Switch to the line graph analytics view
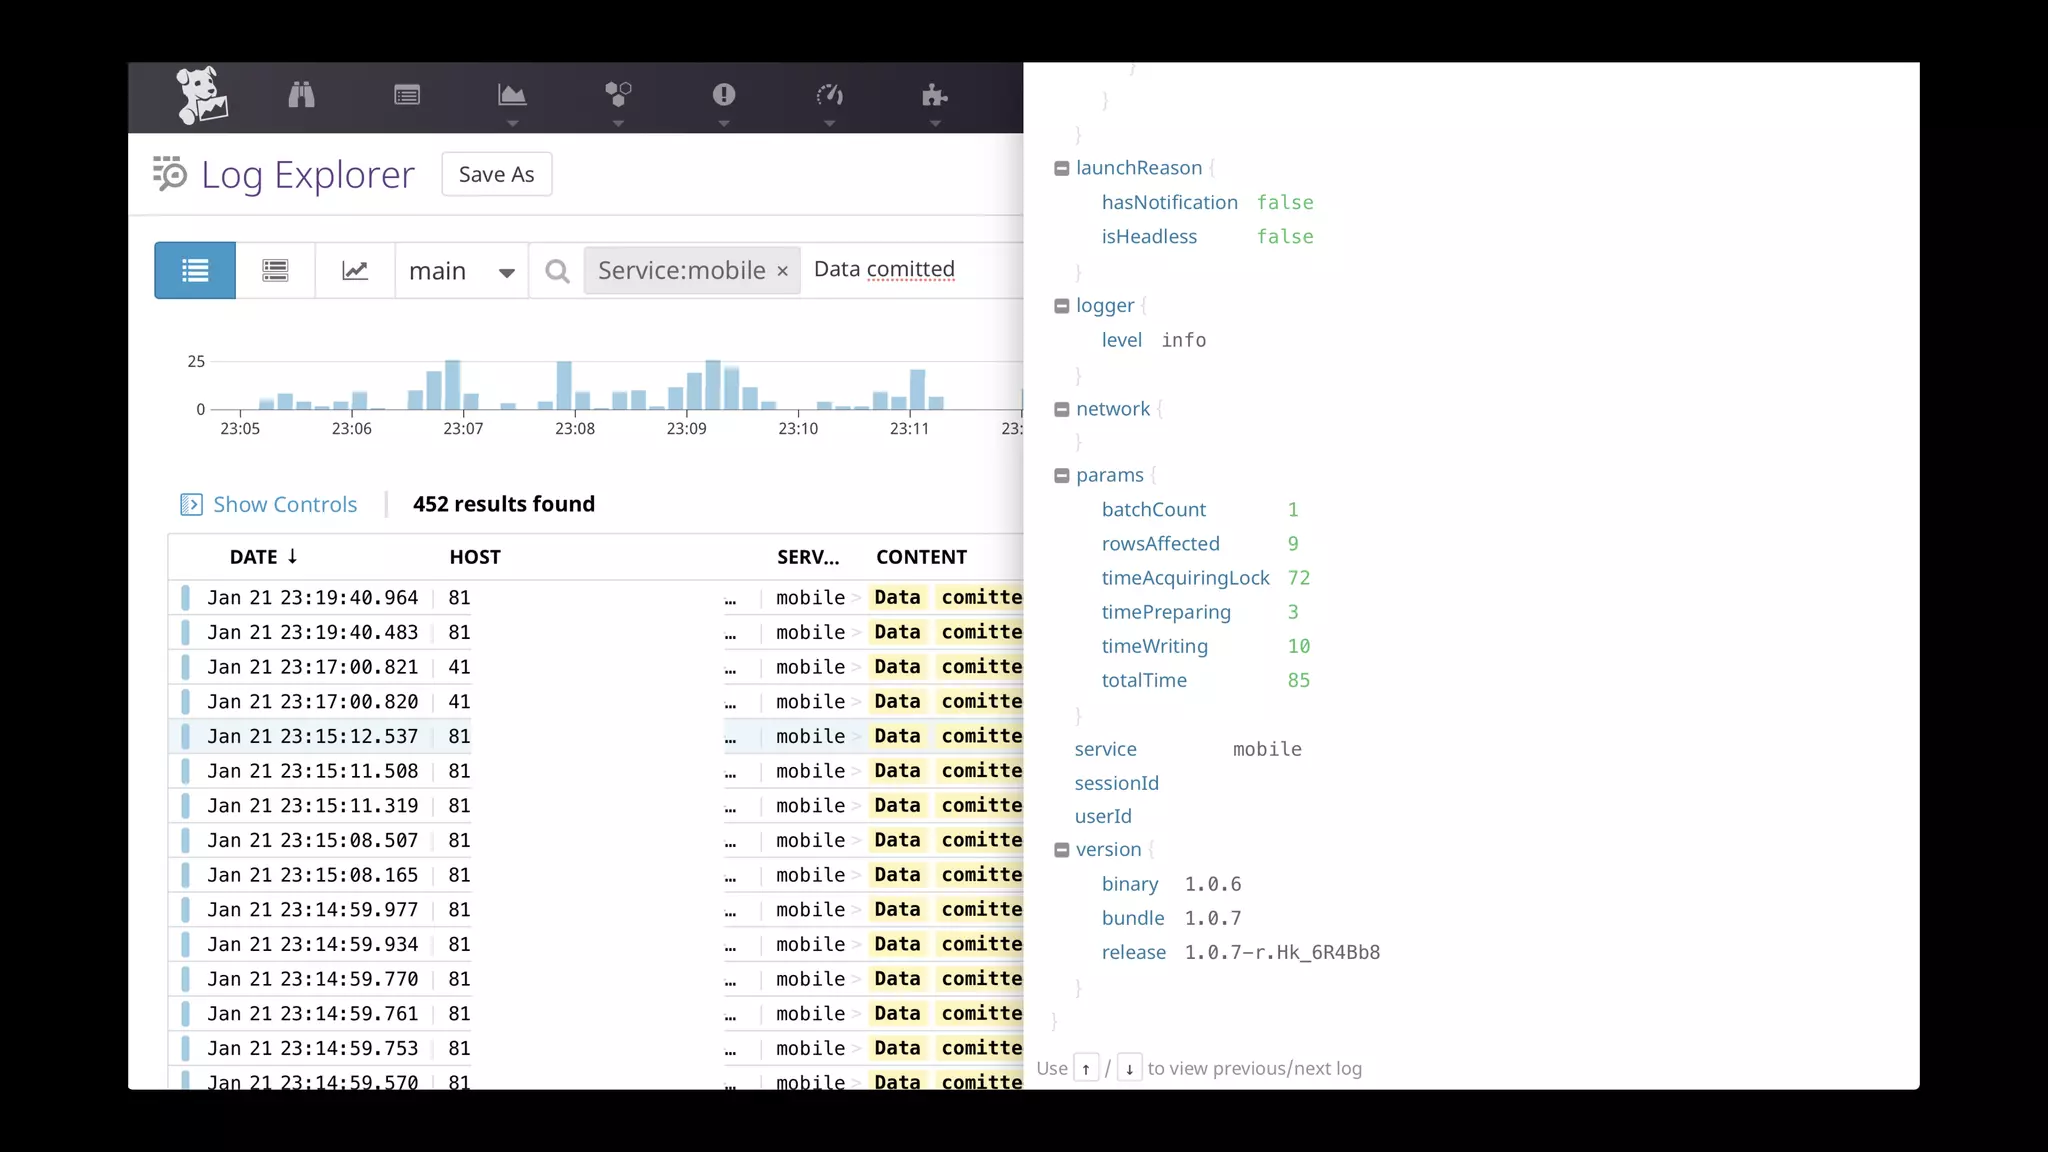This screenshot has width=2048, height=1152. [355, 270]
